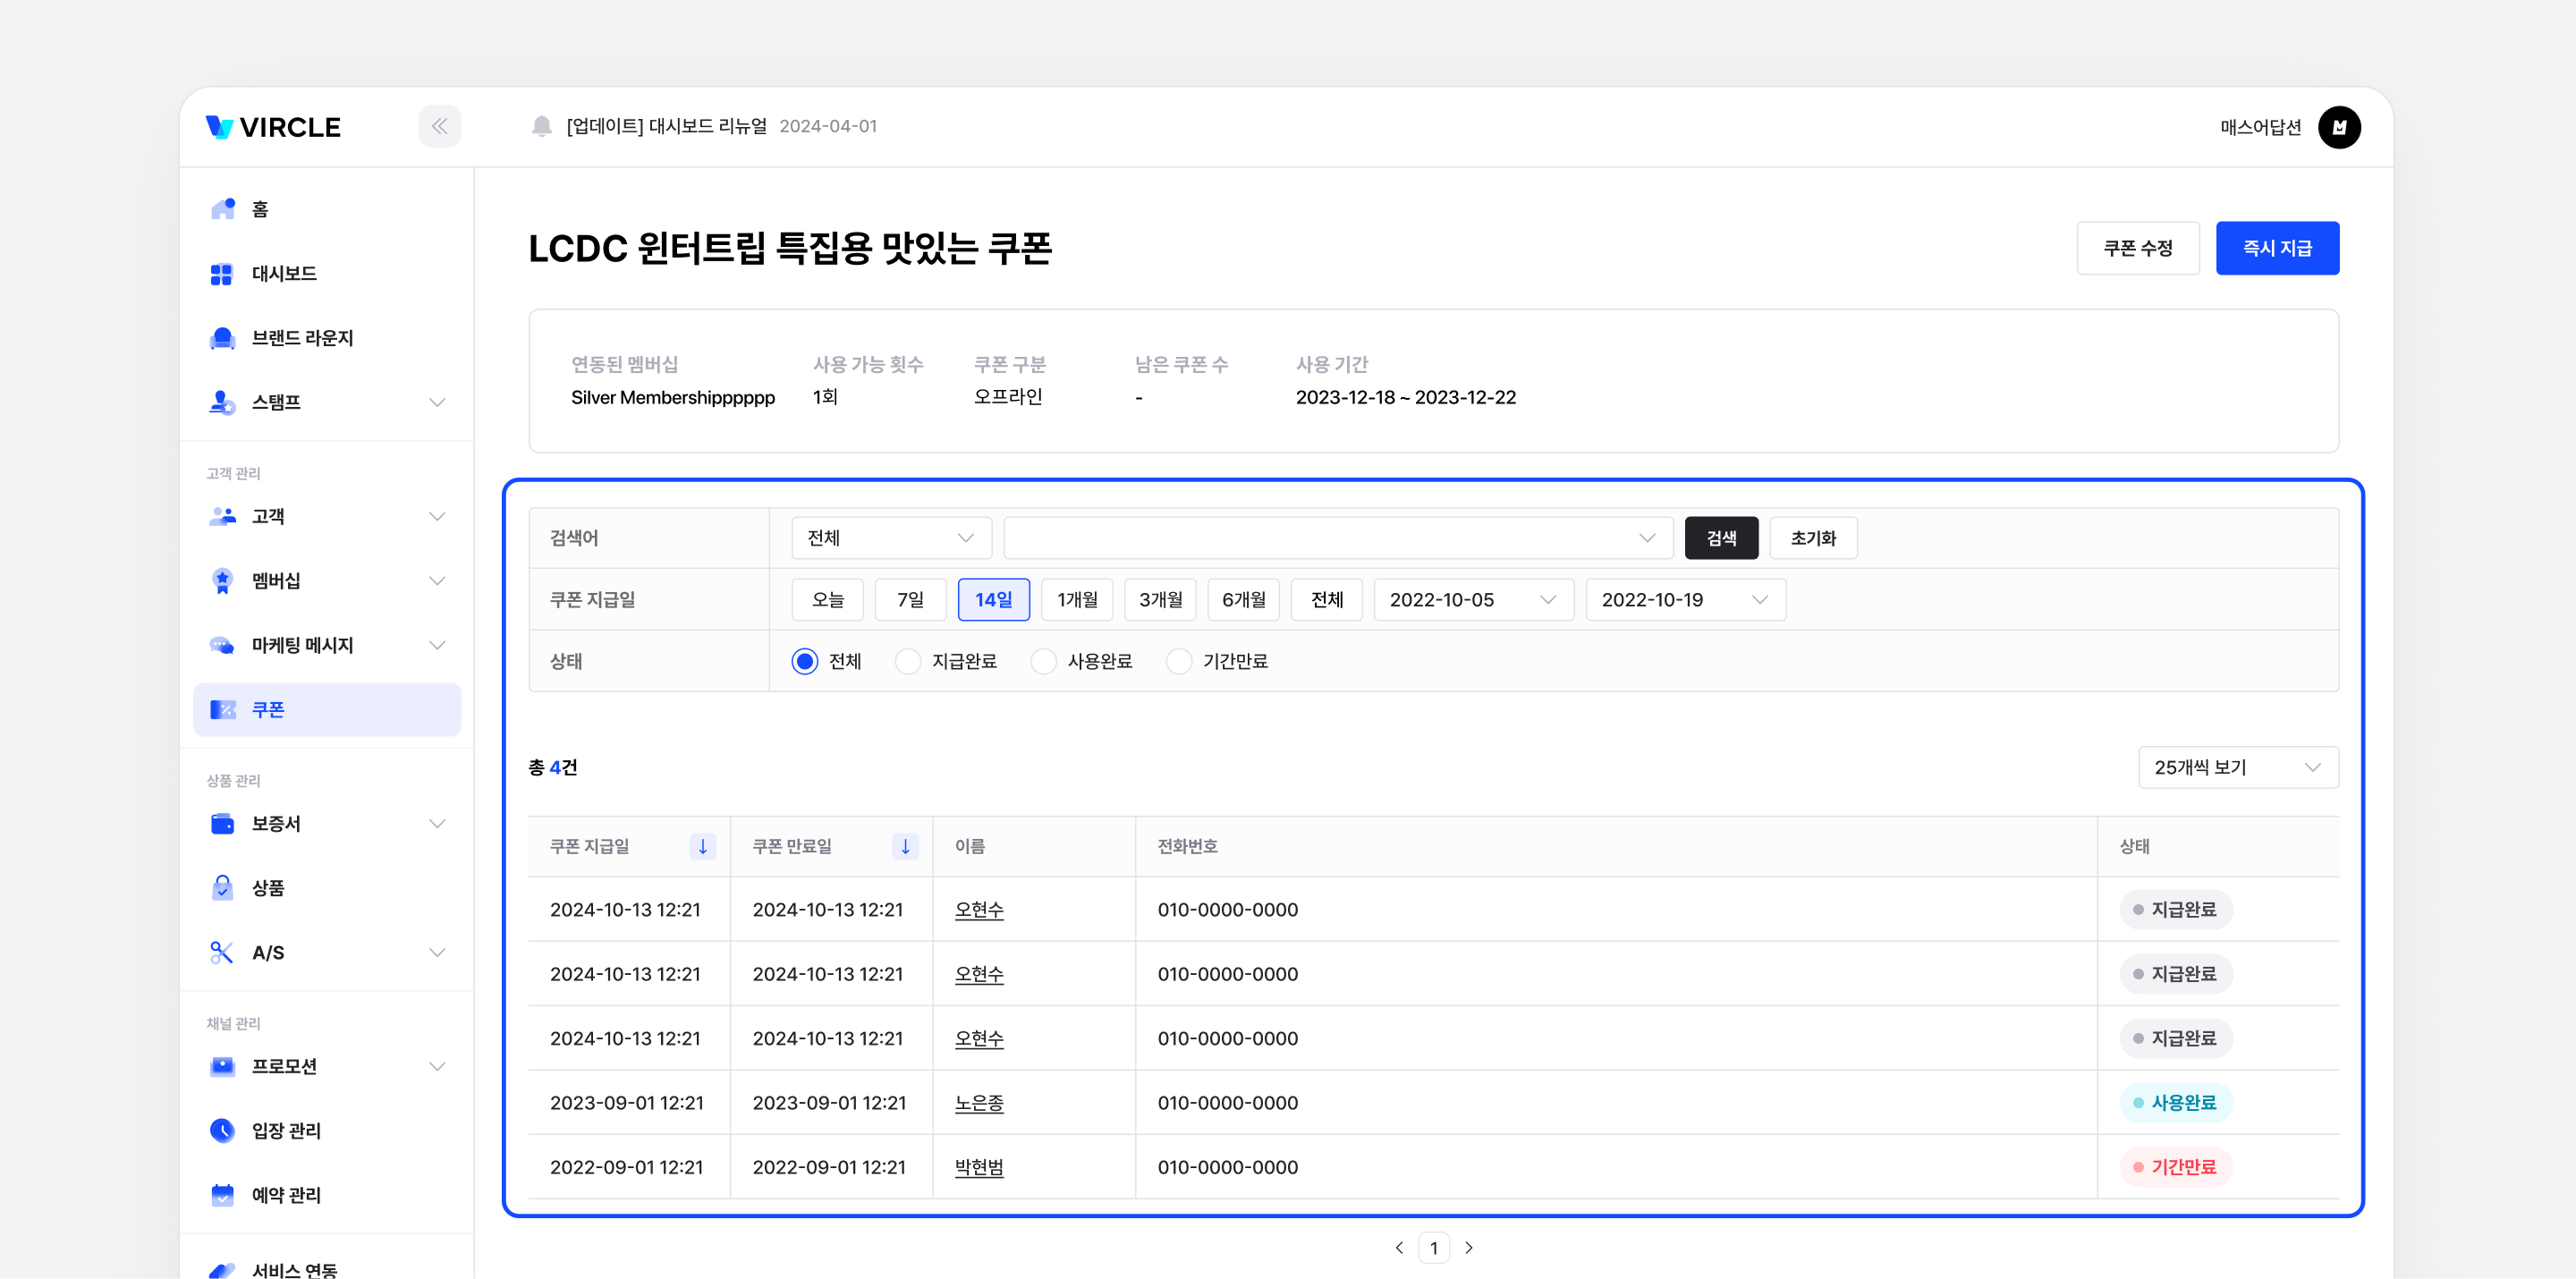Click the notification bell icon
Screen dimensions: 2576x1279
click(x=541, y=126)
